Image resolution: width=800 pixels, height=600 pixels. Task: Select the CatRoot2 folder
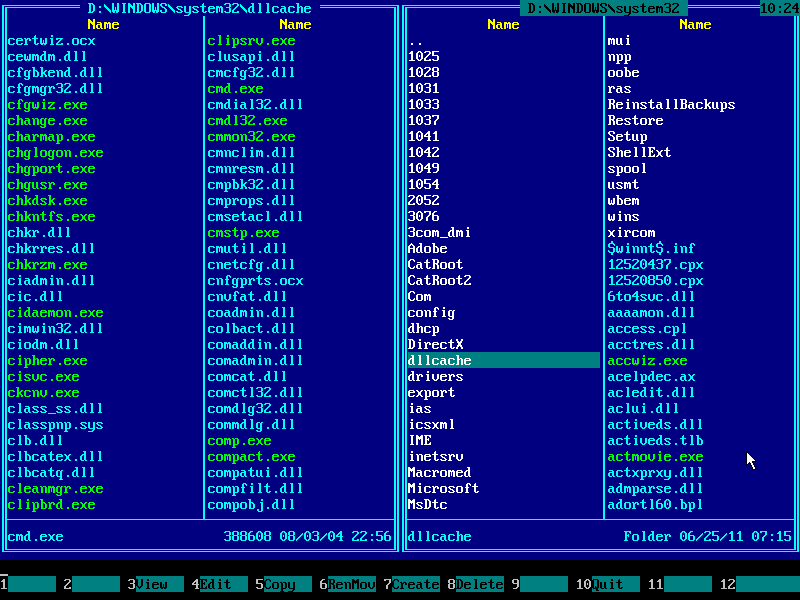coord(439,281)
